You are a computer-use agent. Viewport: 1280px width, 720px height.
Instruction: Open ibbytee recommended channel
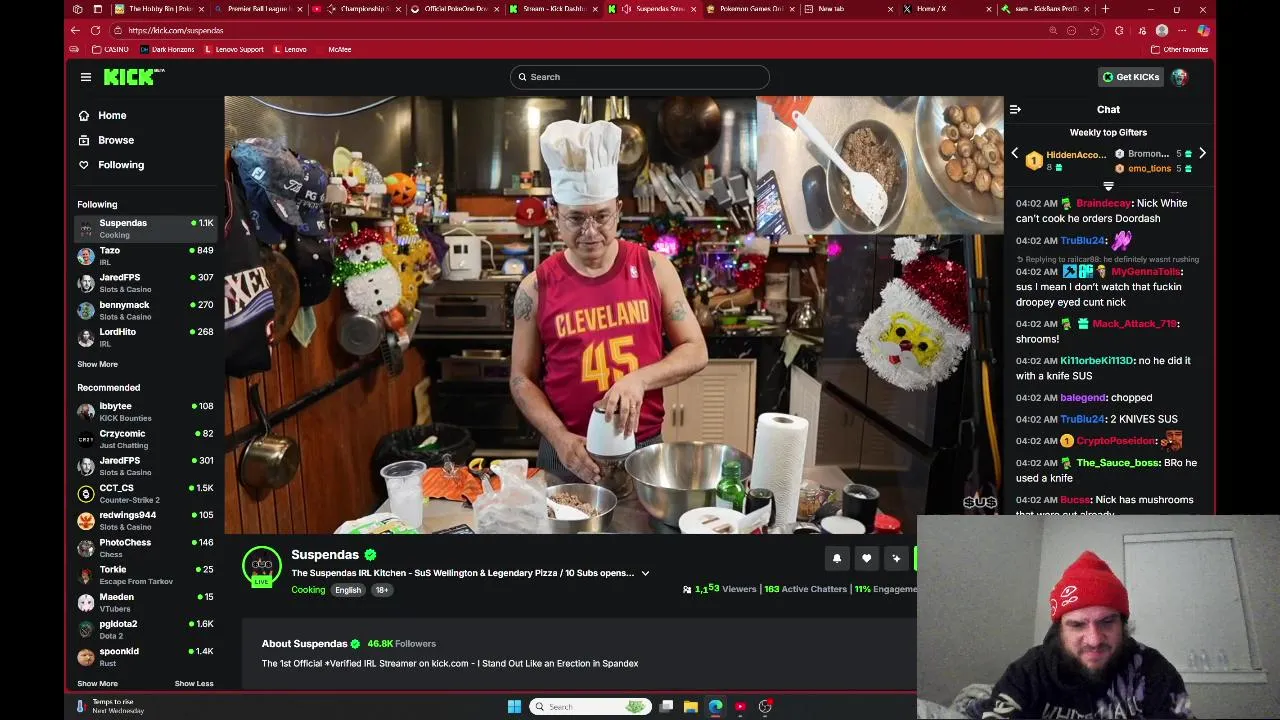(146, 412)
